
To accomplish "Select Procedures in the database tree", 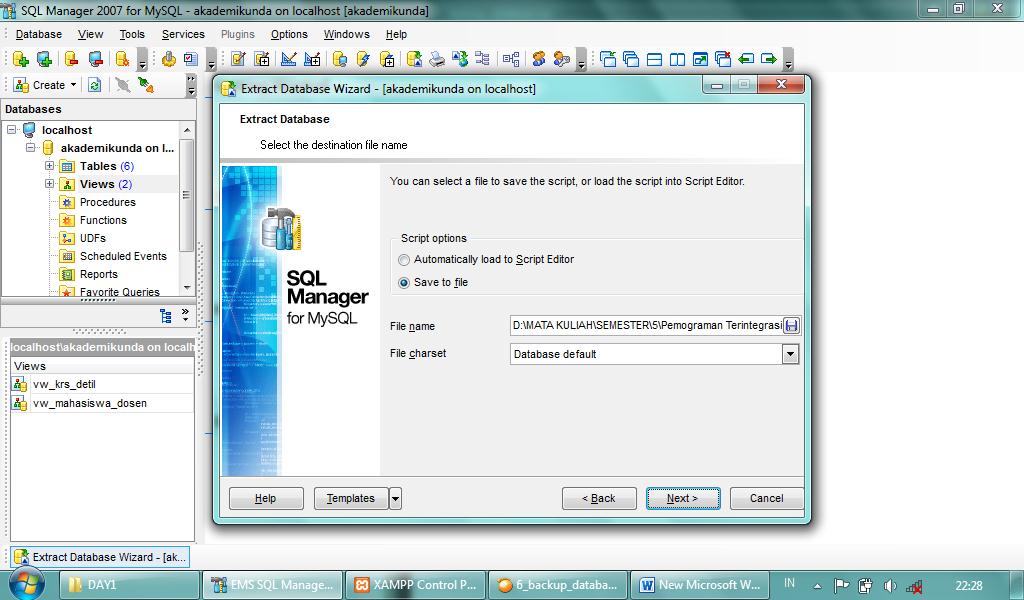I will [108, 202].
